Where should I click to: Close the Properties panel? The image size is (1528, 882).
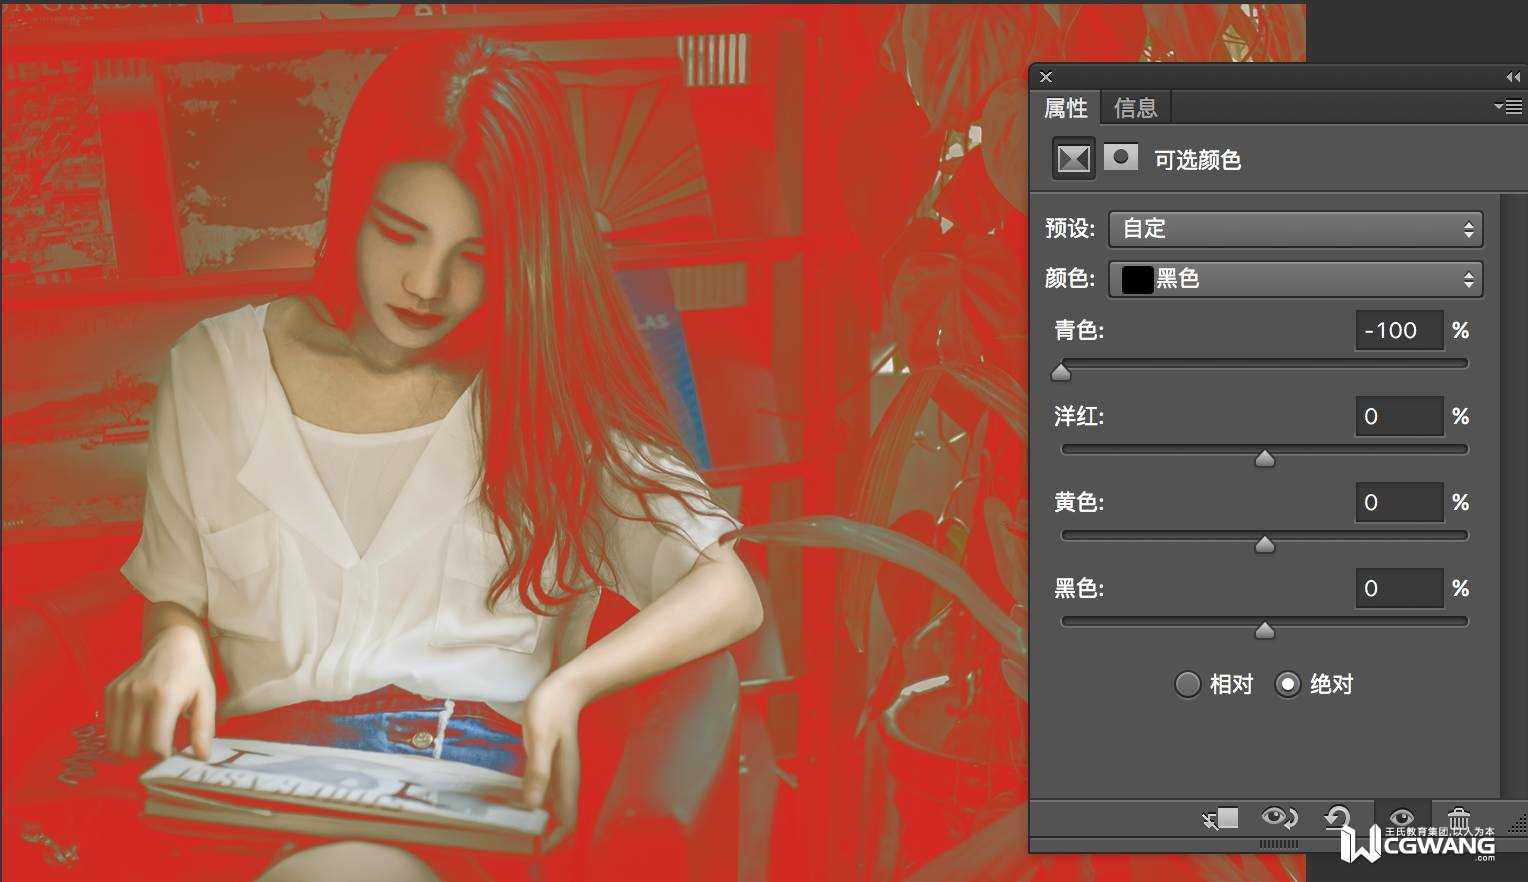click(x=1046, y=77)
